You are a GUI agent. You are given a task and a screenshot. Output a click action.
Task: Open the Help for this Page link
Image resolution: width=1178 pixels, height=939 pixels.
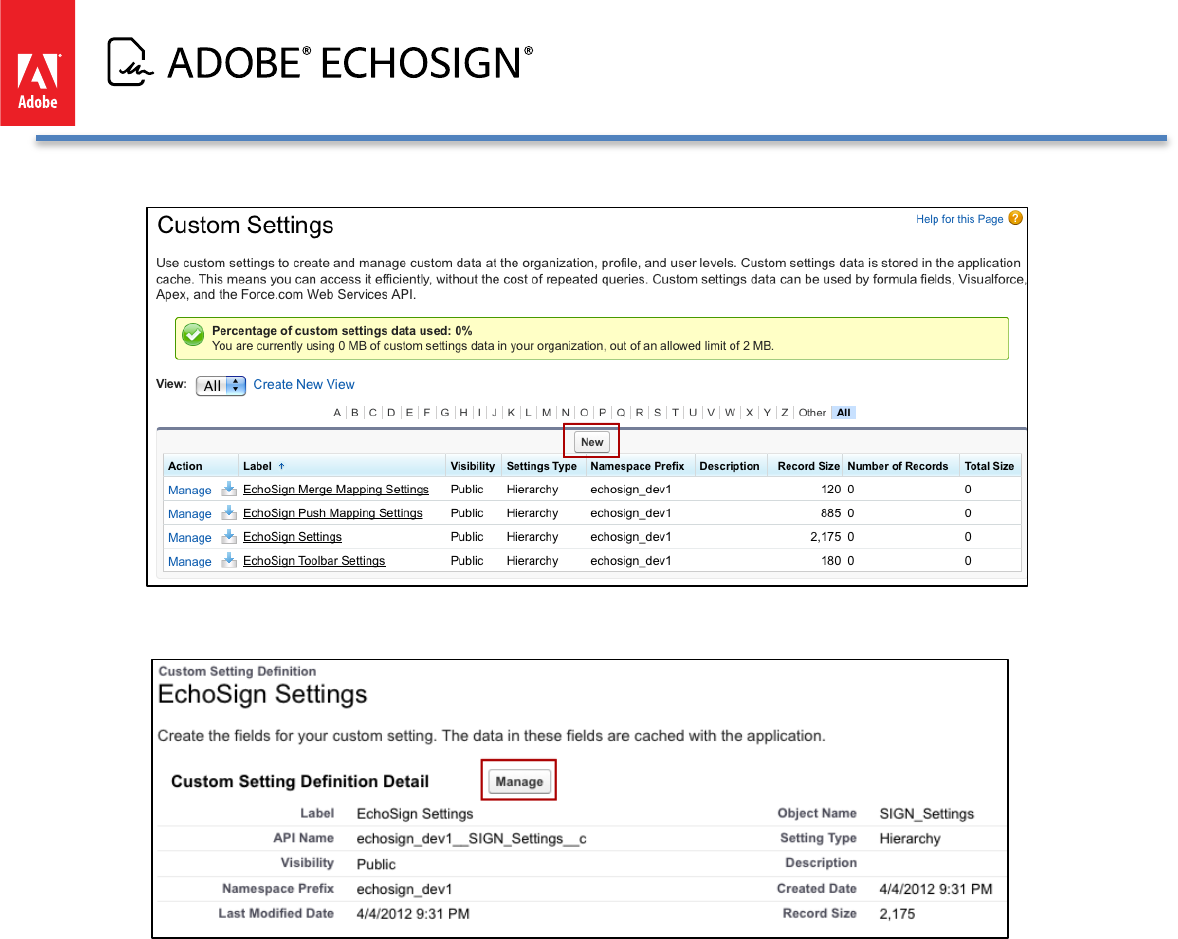pyautogui.click(x=959, y=219)
